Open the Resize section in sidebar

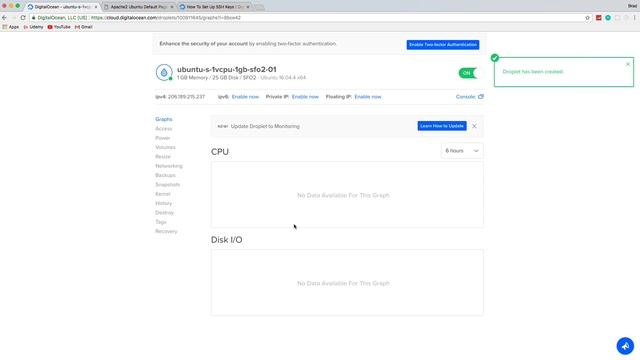tap(163, 157)
